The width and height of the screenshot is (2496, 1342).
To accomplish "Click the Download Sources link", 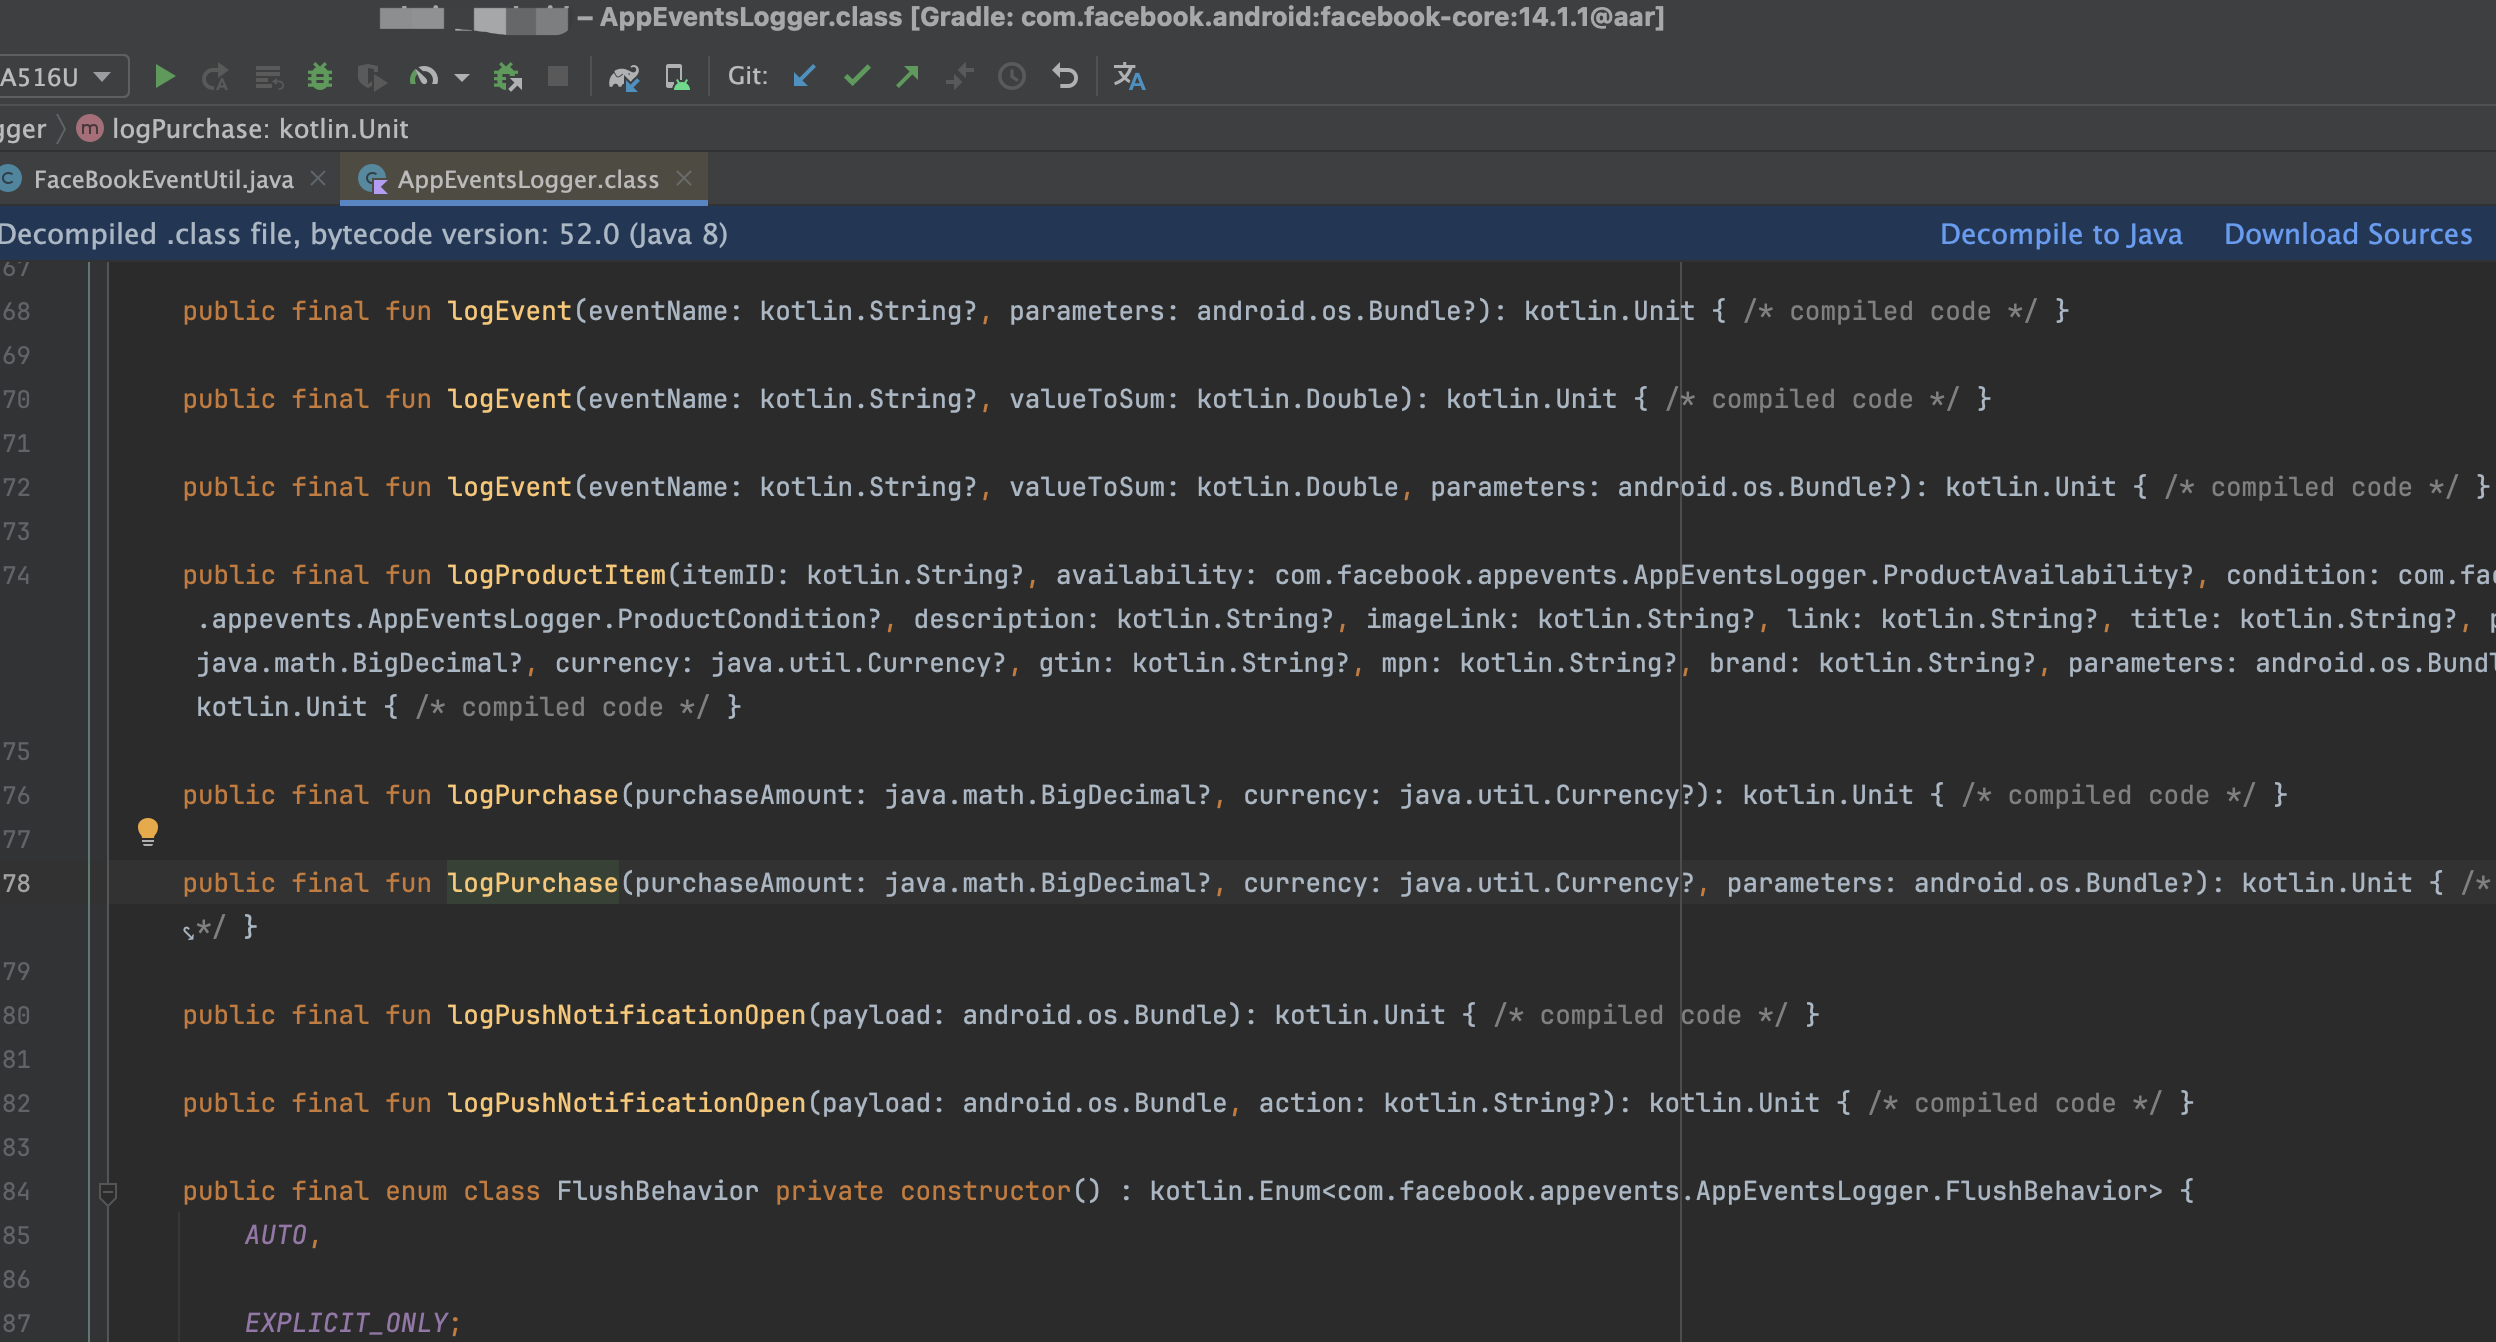I will 2347,234.
